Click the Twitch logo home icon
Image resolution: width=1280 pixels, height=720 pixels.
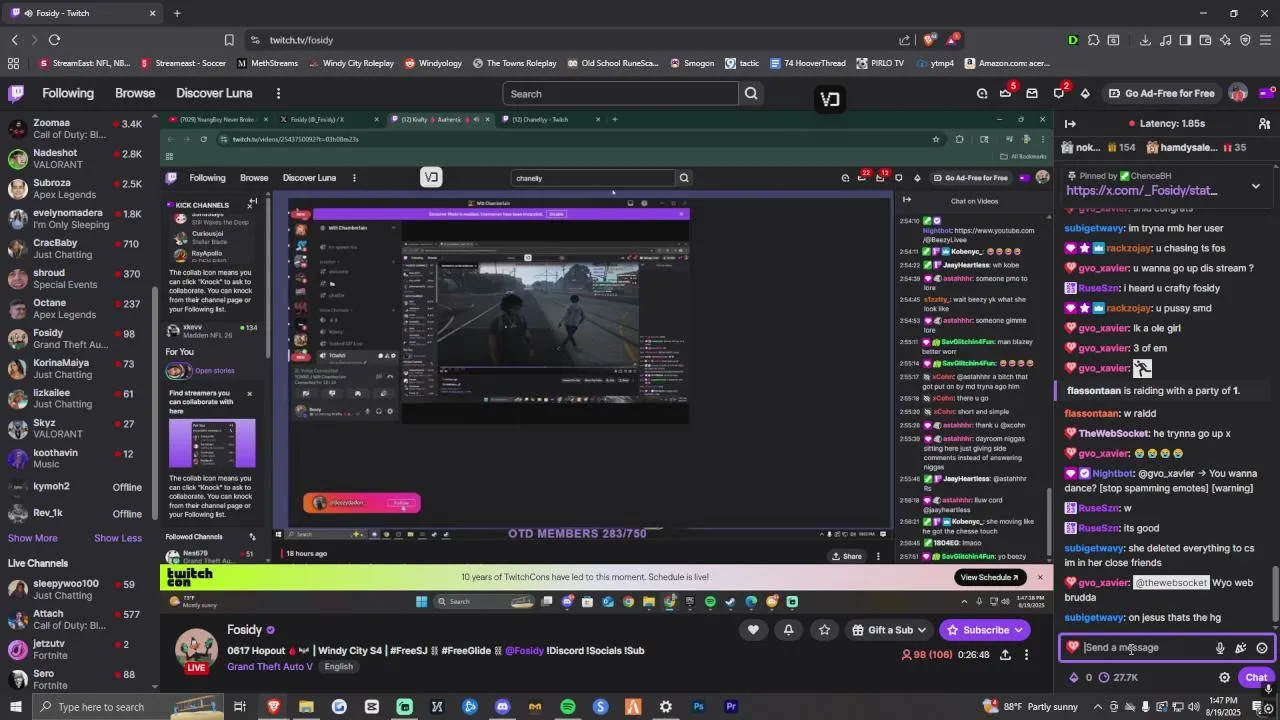coord(16,93)
